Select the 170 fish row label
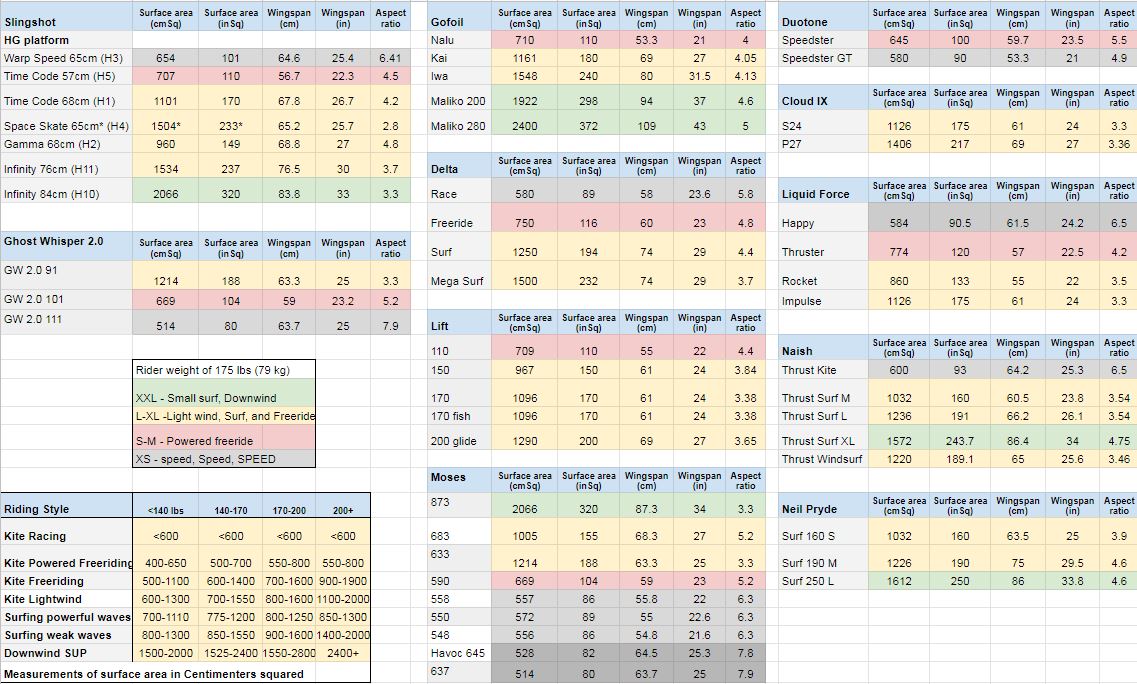 [459, 416]
